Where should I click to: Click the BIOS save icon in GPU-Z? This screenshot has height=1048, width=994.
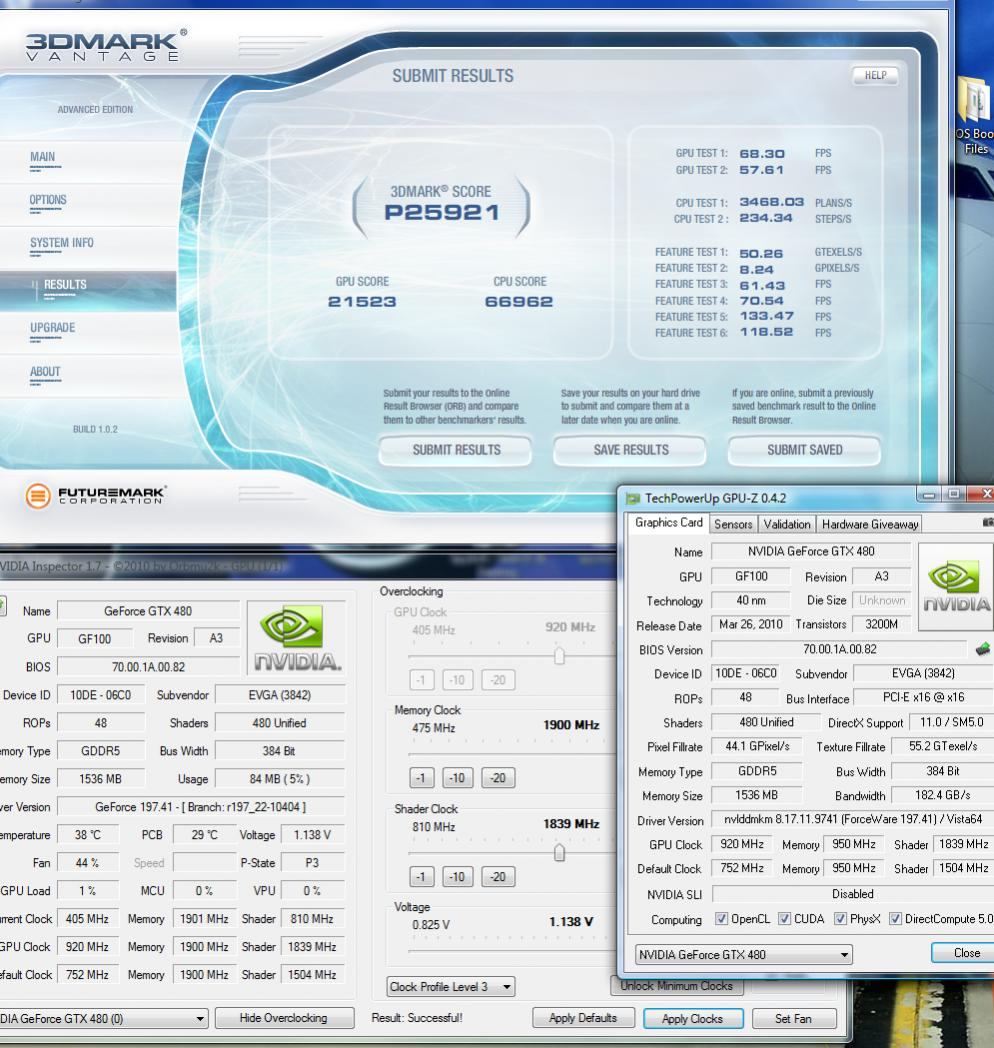pos(982,649)
